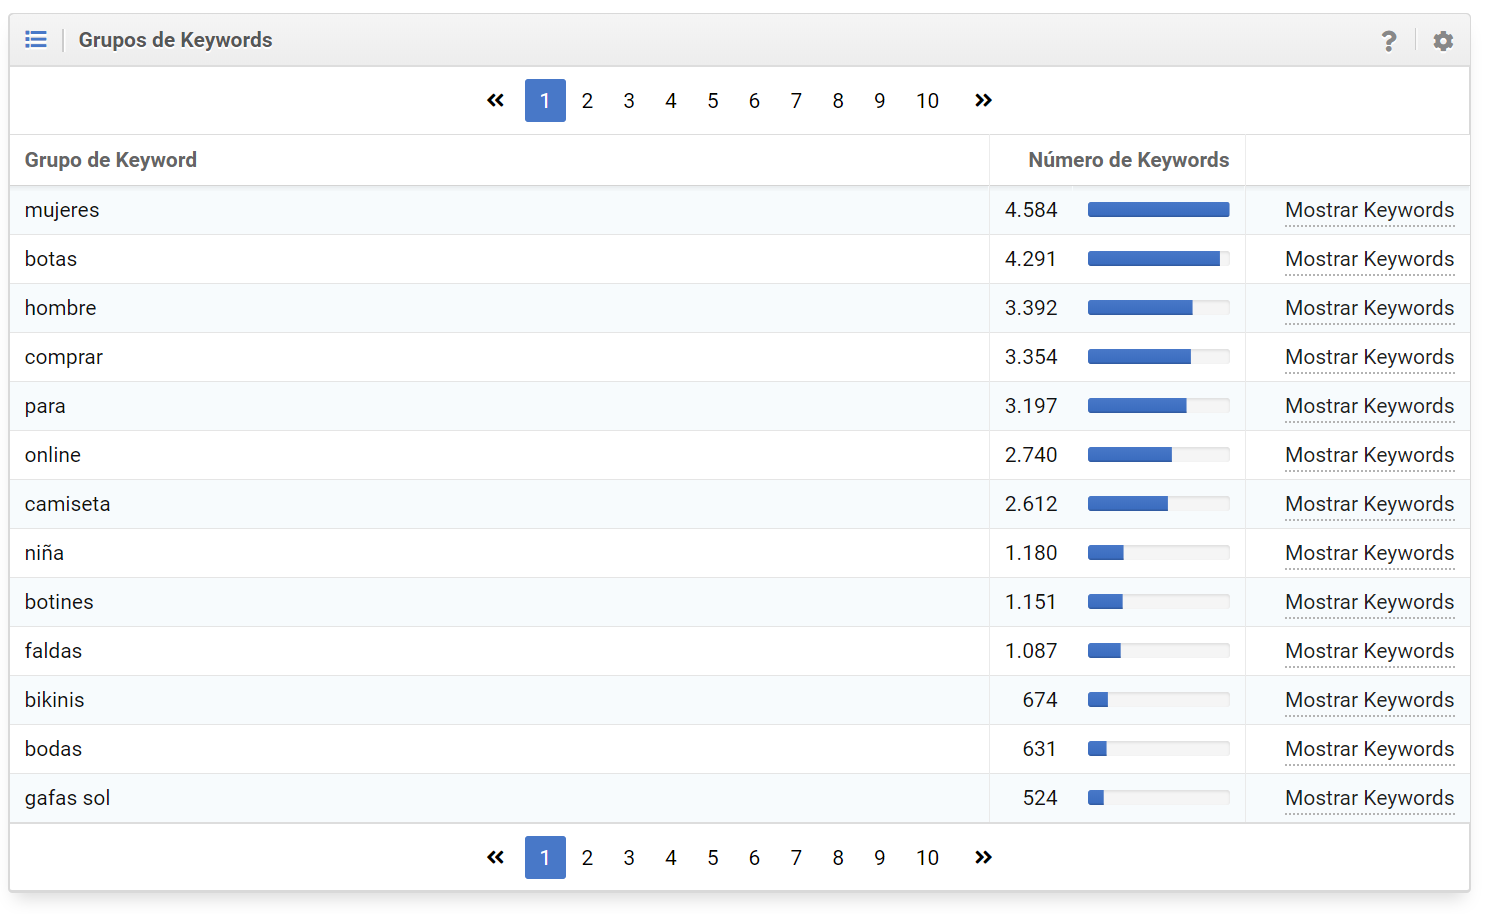Click bottom double-left arrow pagination icon
This screenshot has height=914, width=1494.
tap(495, 858)
